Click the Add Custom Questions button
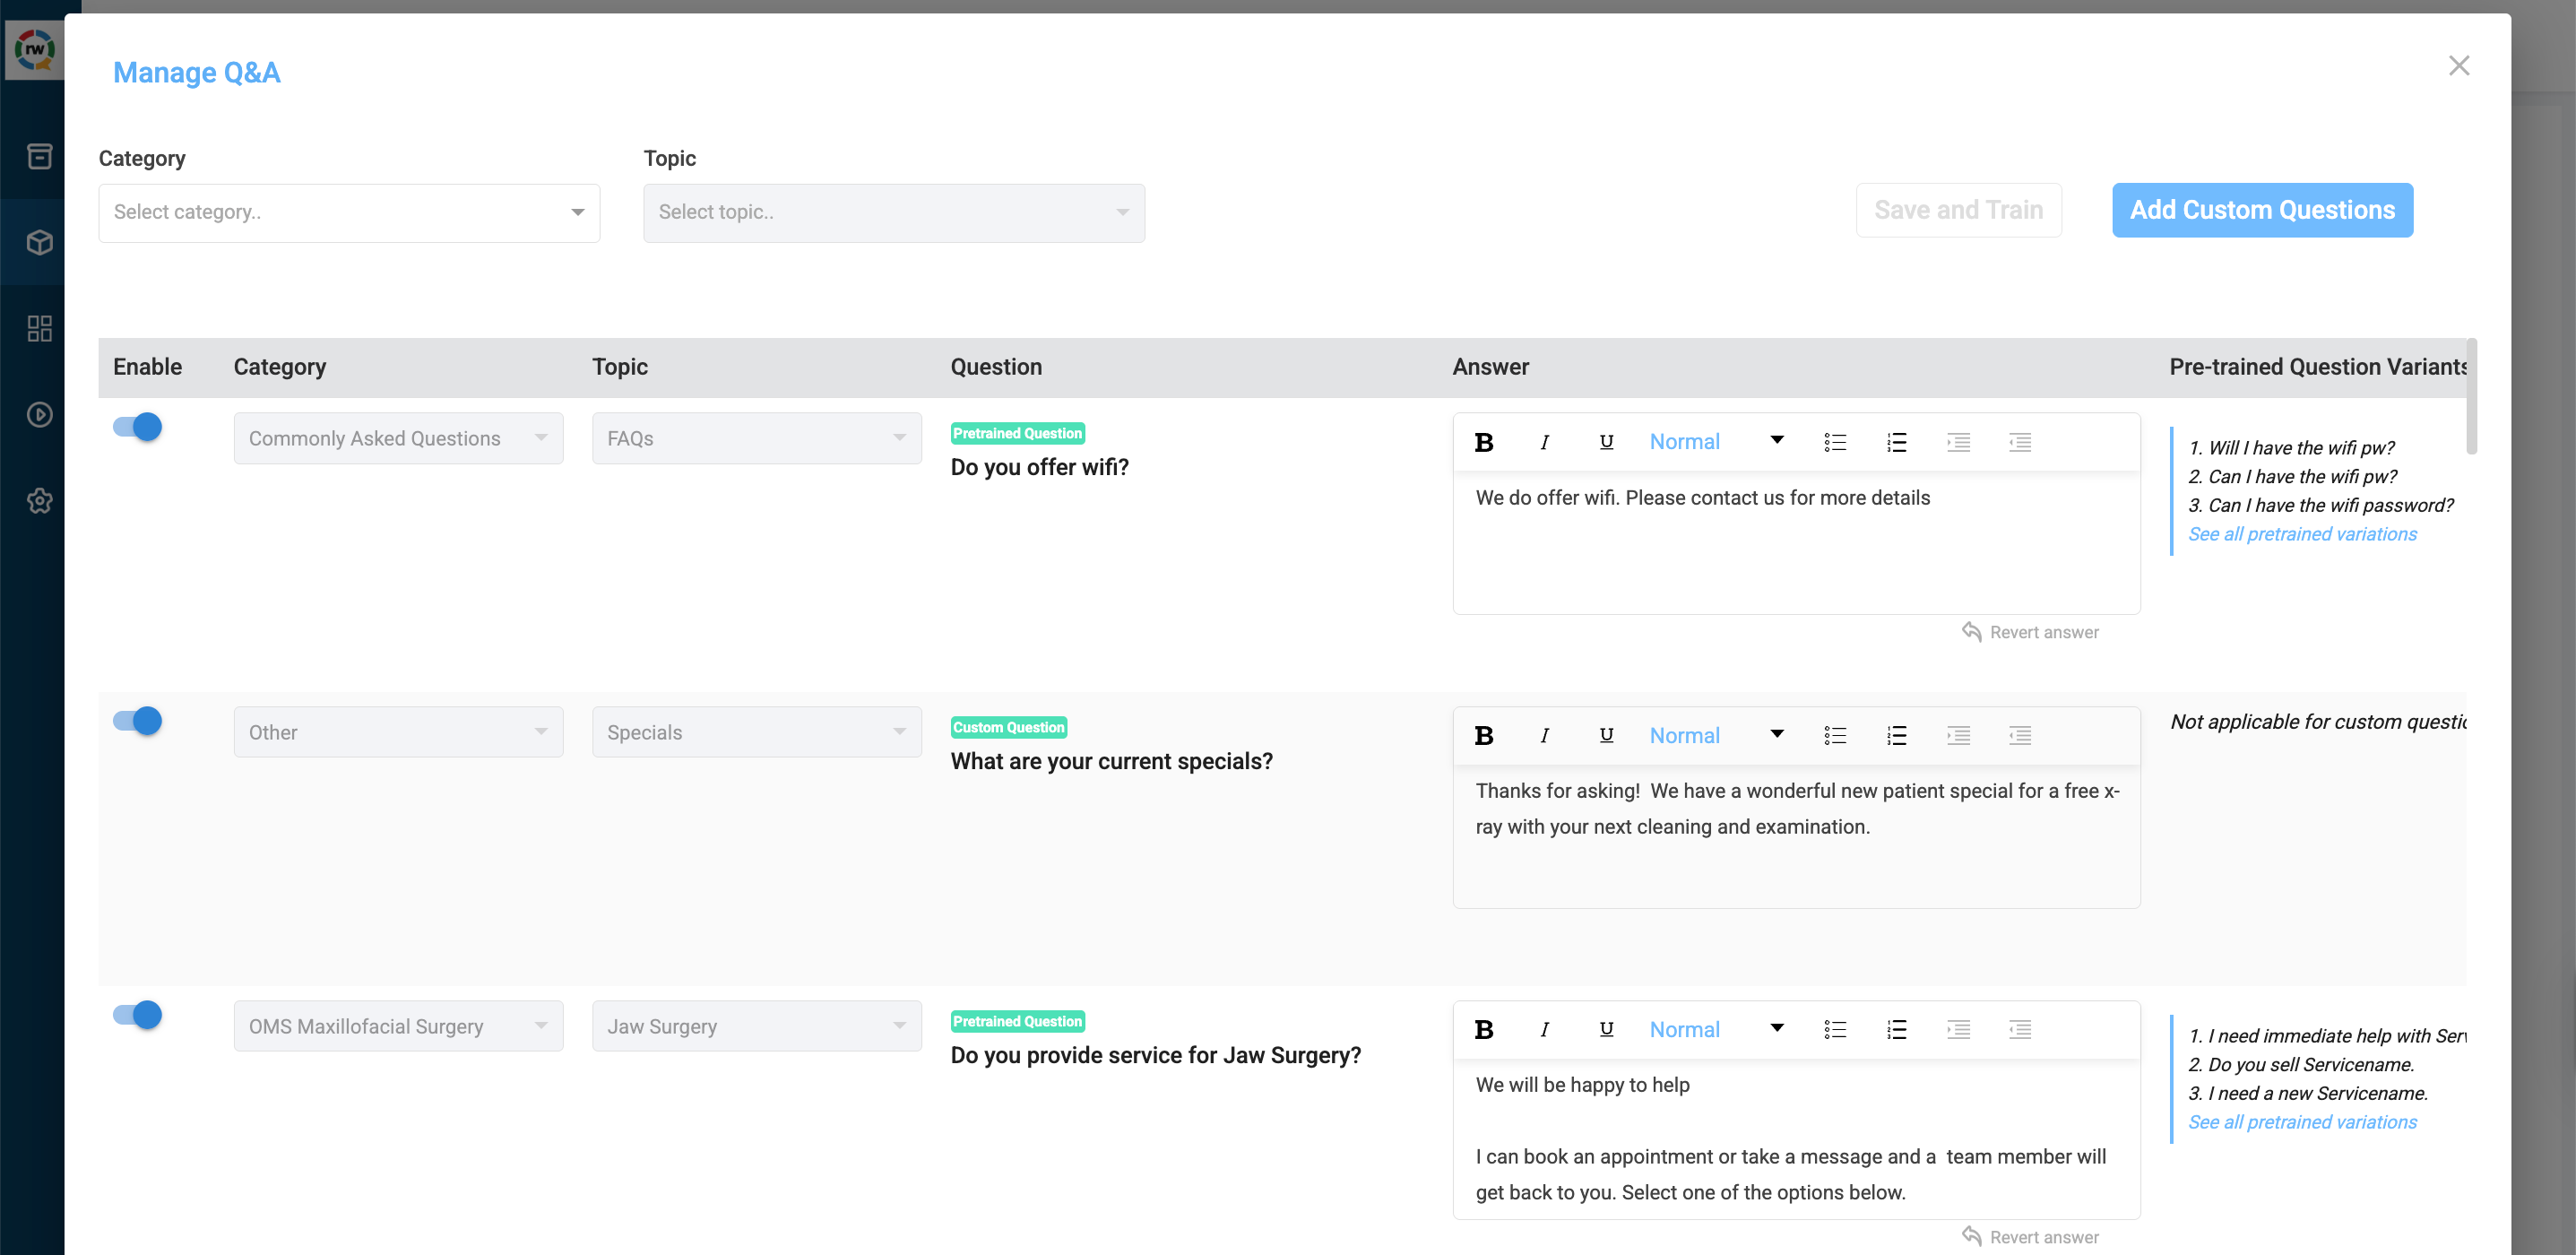The width and height of the screenshot is (2576, 1255). pyautogui.click(x=2262, y=210)
